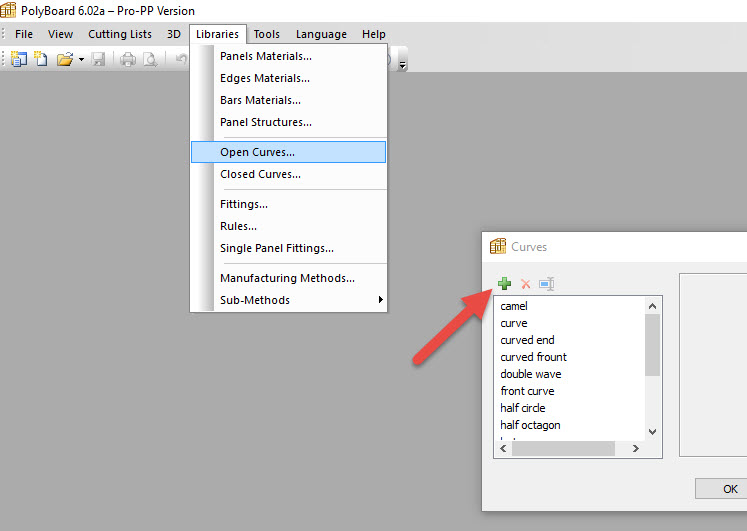
Task: Select Panel Structures menu entry
Action: [x=289, y=122]
